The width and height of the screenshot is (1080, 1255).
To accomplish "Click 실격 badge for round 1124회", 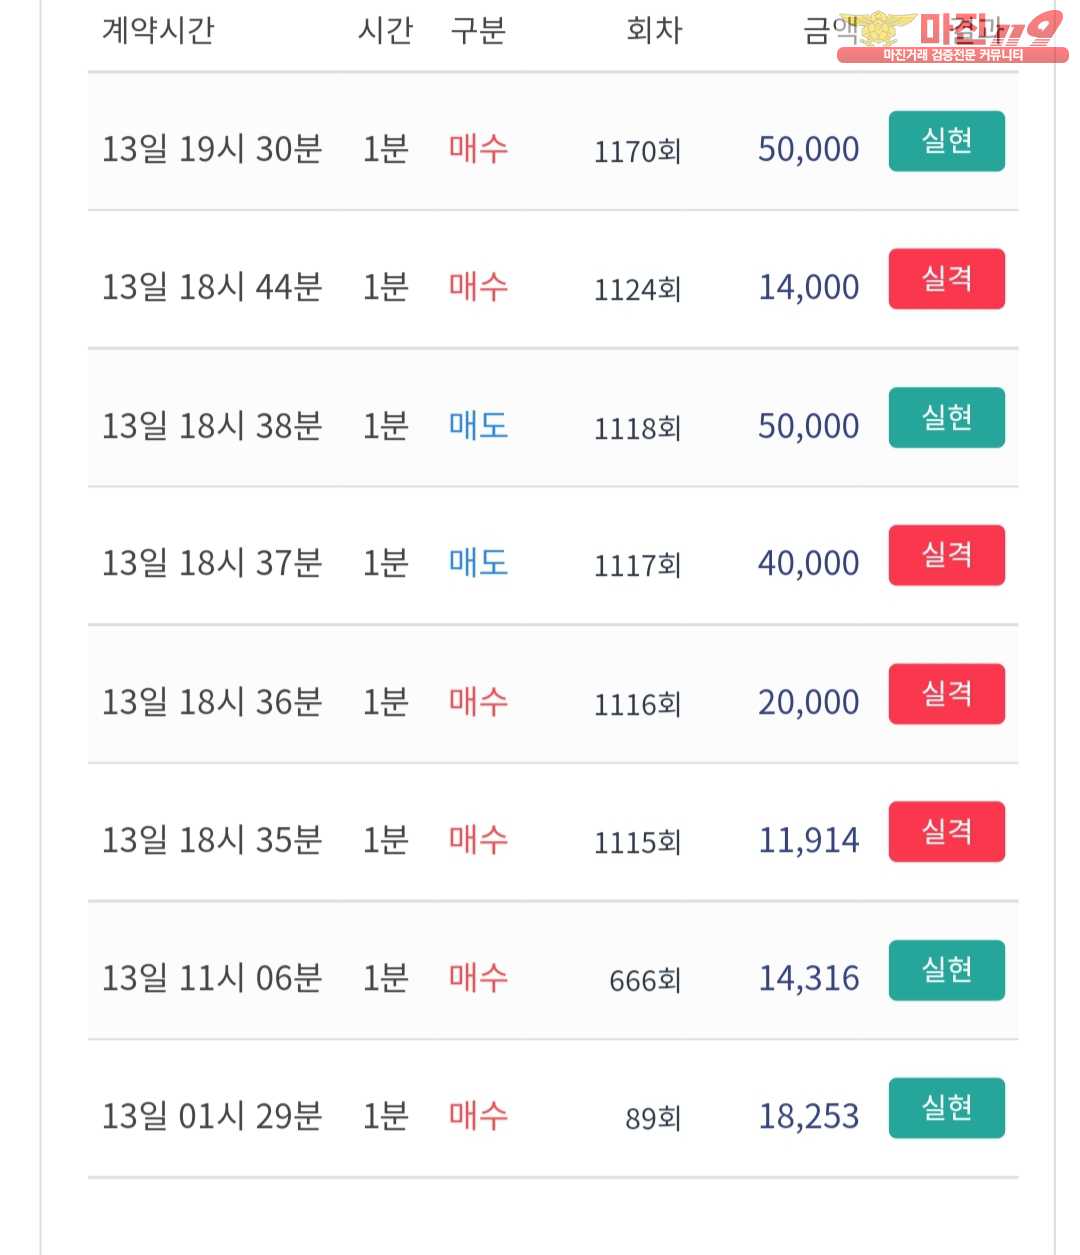I will tap(946, 279).
